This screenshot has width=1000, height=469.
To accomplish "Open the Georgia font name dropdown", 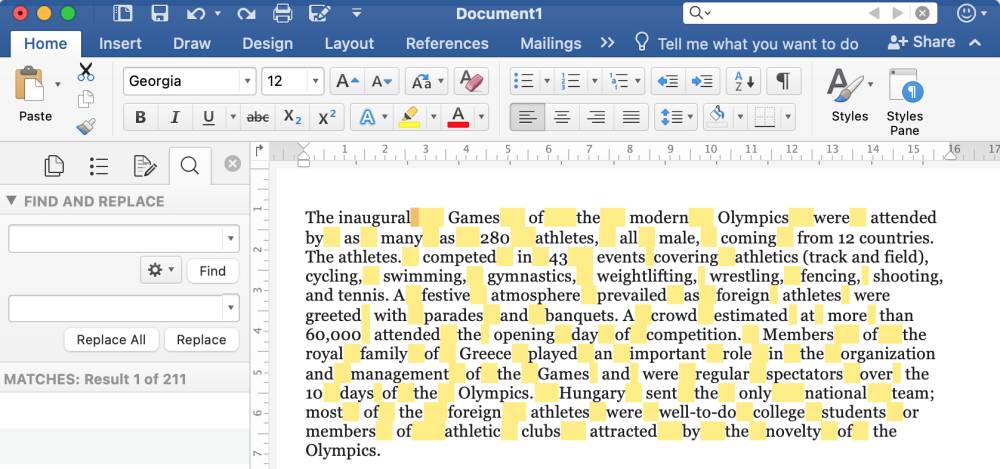I will tap(247, 81).
